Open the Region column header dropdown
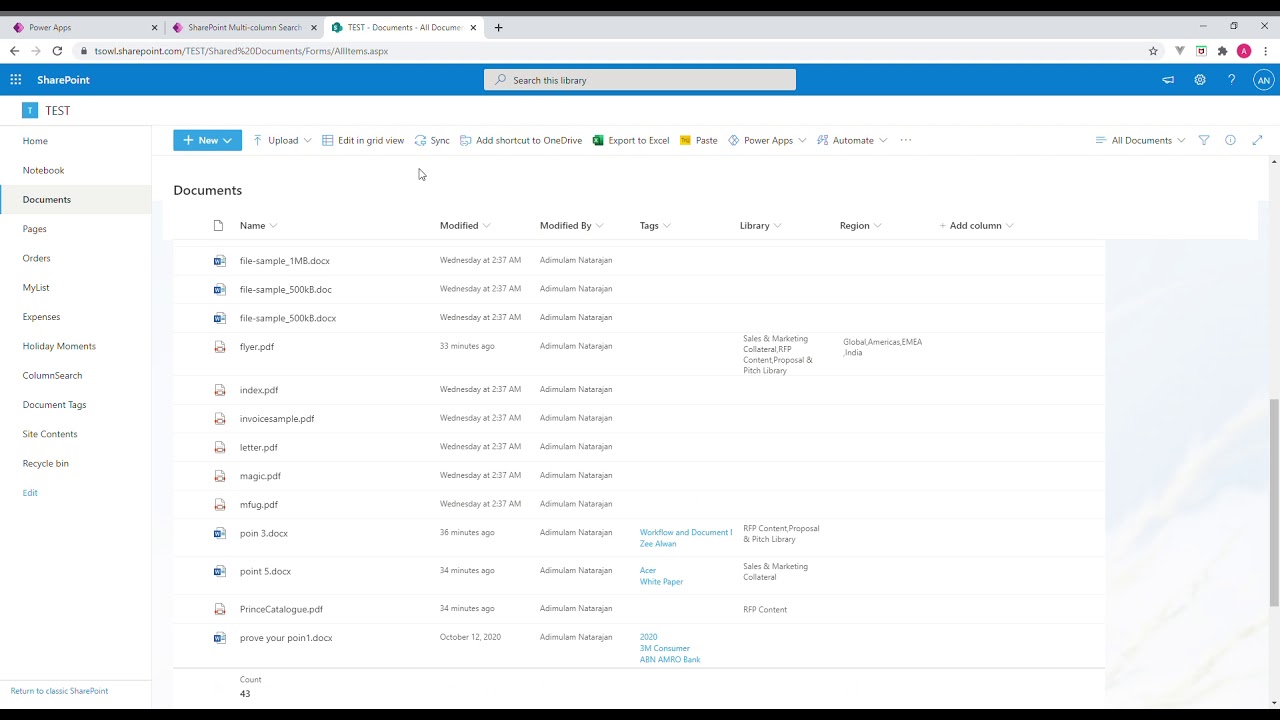Screen dimensions: 1280x720 [x=861, y=226]
